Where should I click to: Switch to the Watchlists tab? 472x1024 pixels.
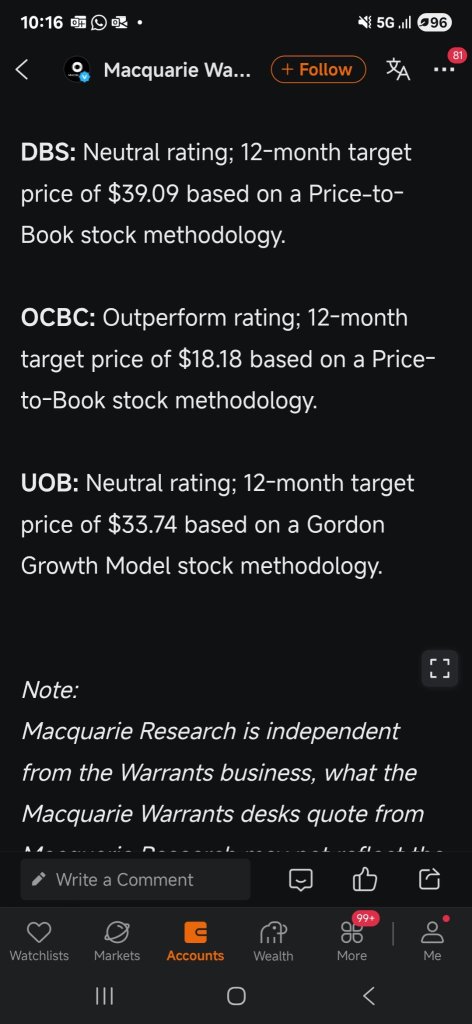(x=39, y=942)
